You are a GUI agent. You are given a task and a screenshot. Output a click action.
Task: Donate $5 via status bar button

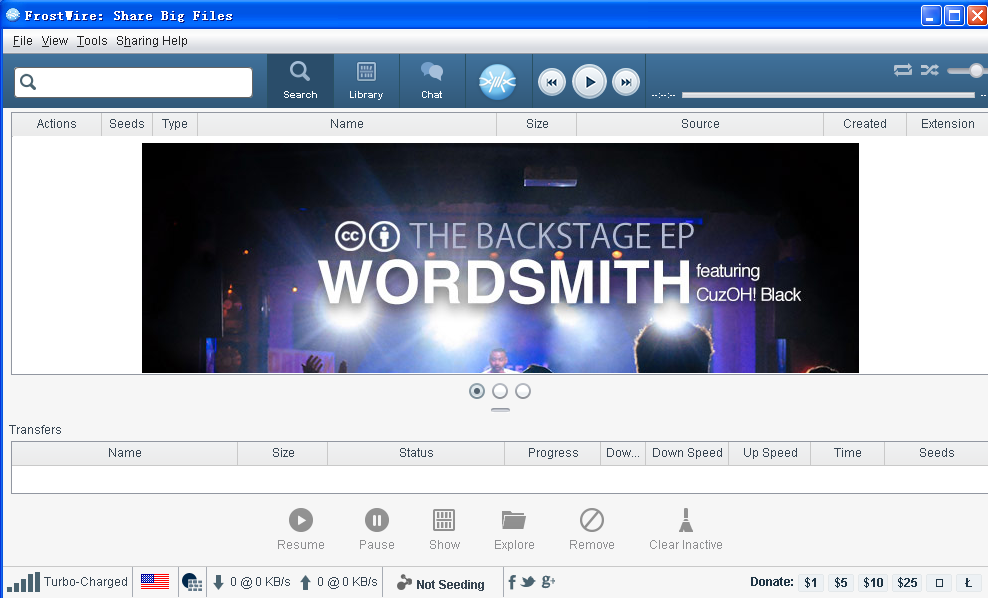click(x=841, y=583)
